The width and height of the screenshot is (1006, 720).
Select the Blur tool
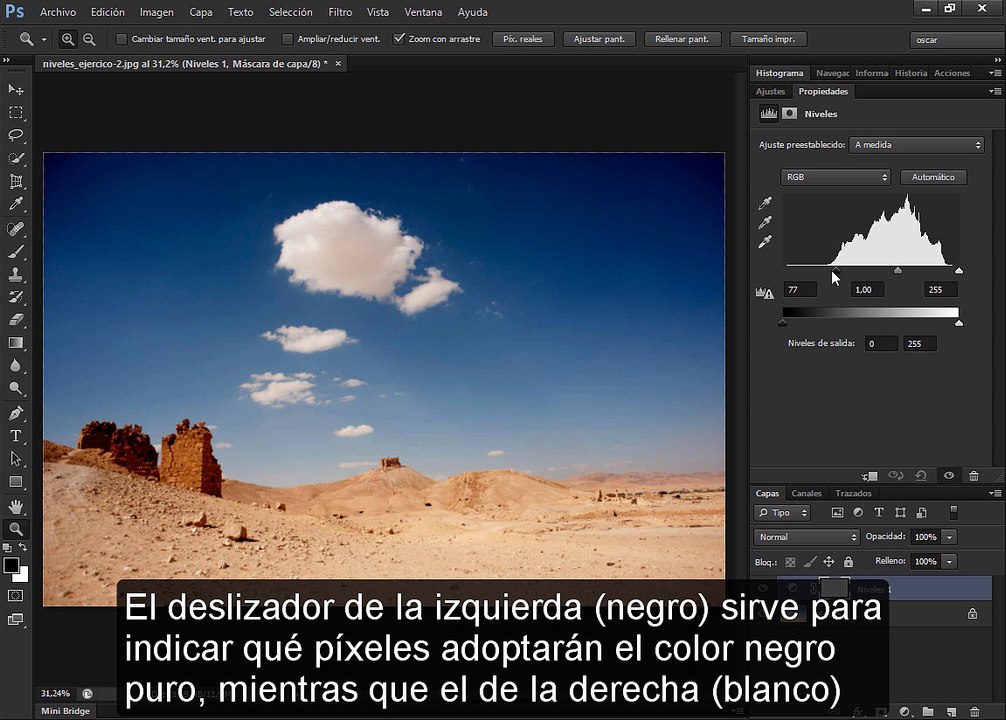[x=16, y=366]
